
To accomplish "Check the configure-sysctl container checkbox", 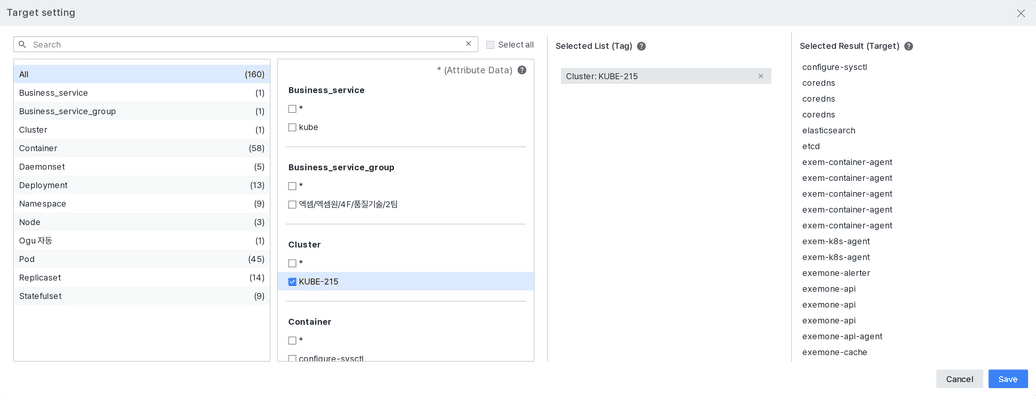I will (292, 358).
